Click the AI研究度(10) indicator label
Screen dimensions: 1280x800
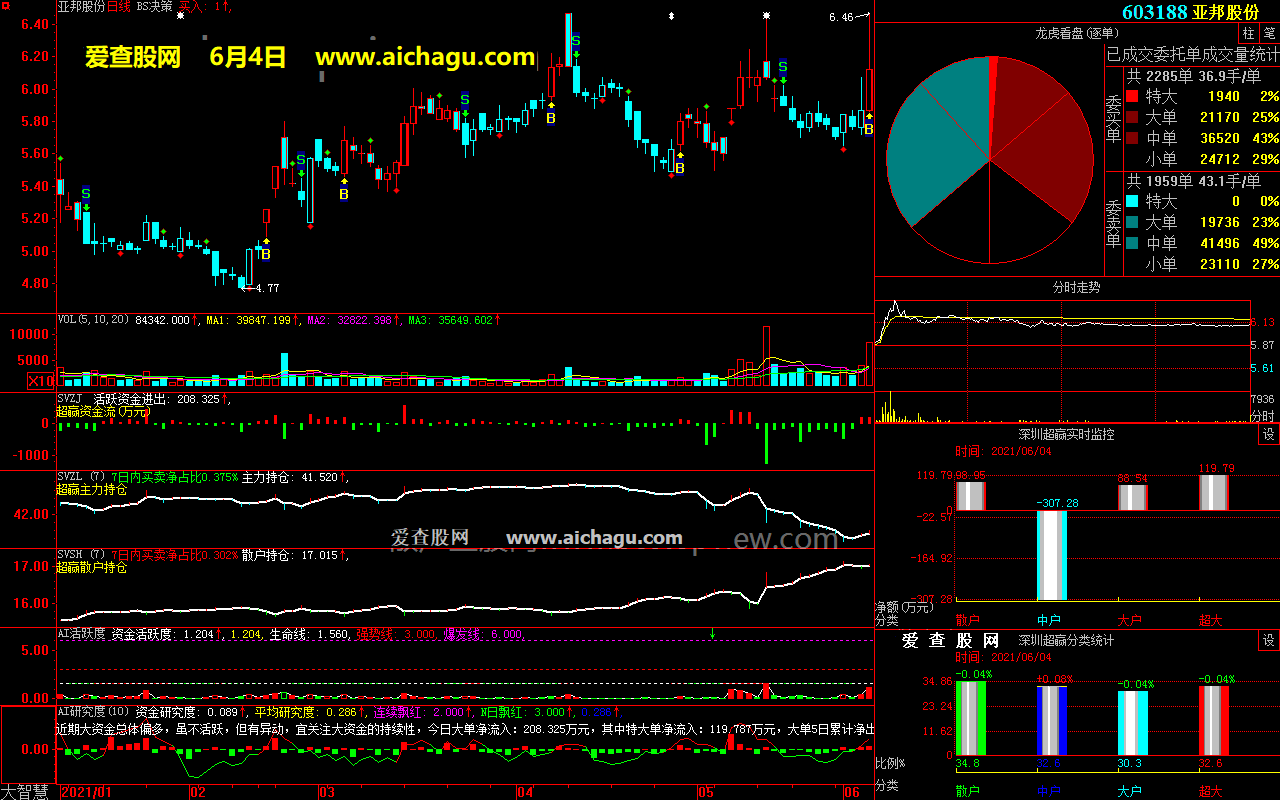pos(94,712)
